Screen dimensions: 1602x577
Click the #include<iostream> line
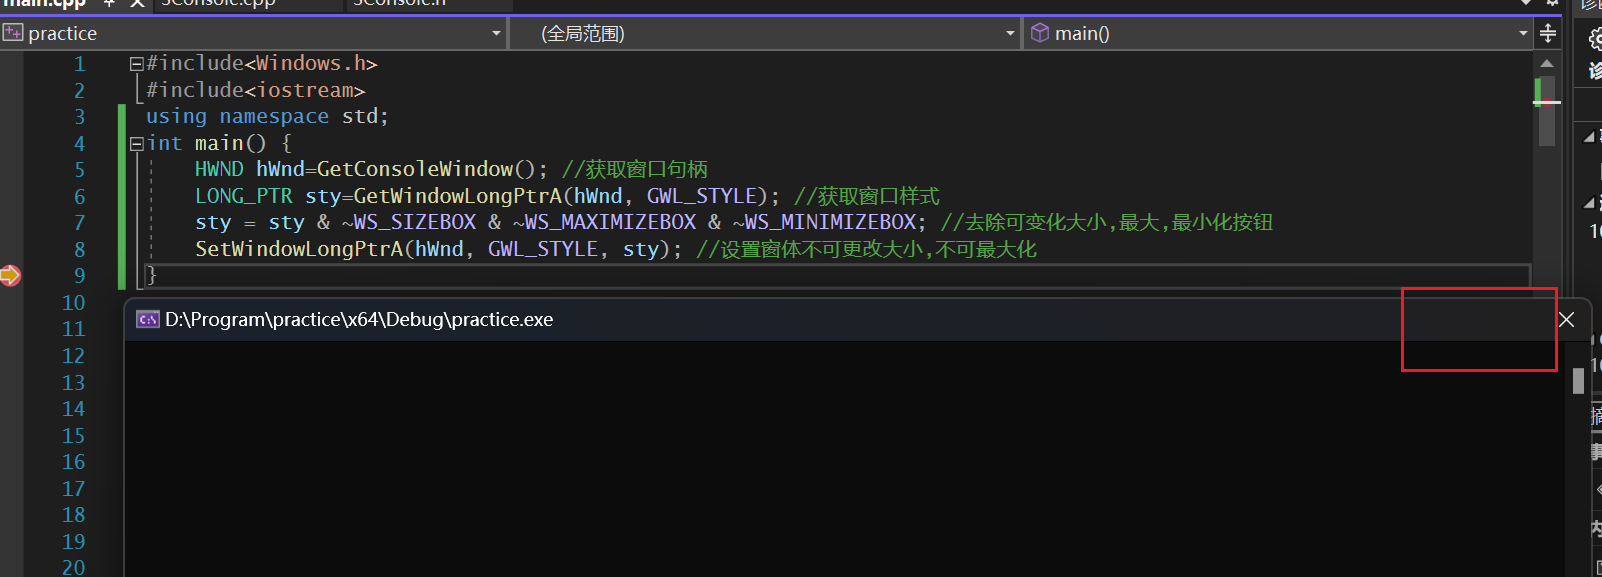256,90
